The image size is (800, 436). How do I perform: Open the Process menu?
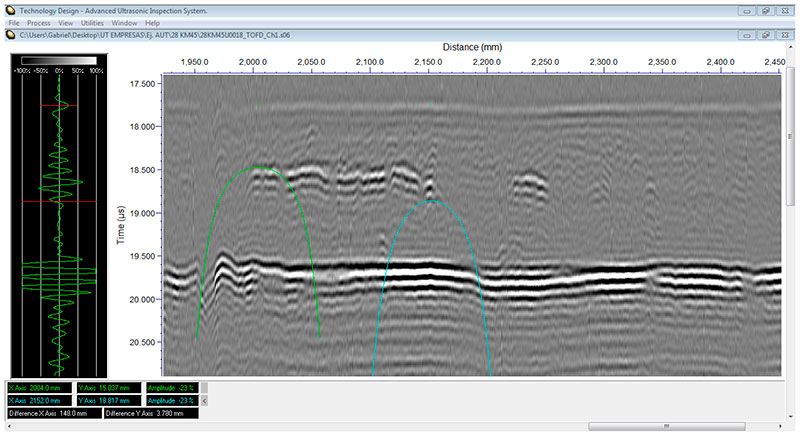click(x=39, y=21)
